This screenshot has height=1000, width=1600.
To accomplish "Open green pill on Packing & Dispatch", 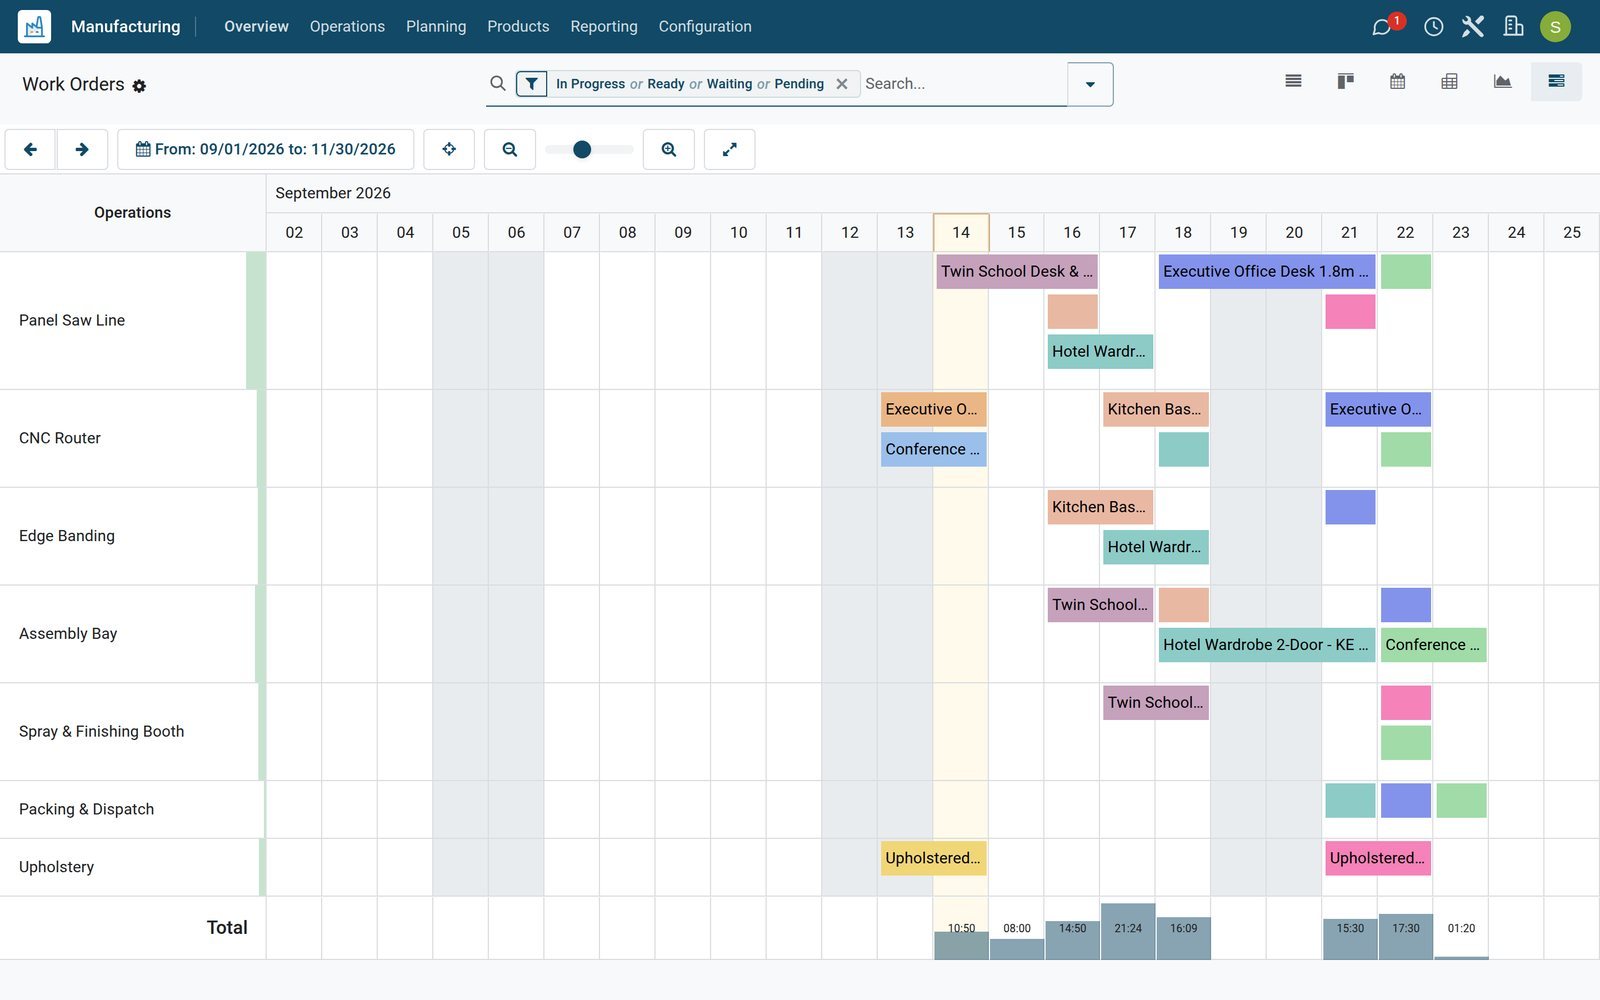I will (x=1461, y=800).
